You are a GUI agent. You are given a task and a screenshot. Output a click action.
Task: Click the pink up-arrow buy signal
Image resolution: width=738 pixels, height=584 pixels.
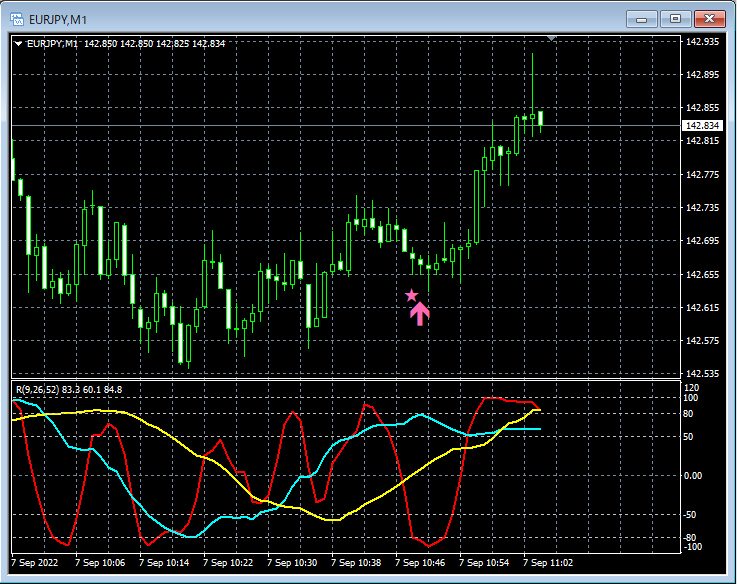pos(419,314)
